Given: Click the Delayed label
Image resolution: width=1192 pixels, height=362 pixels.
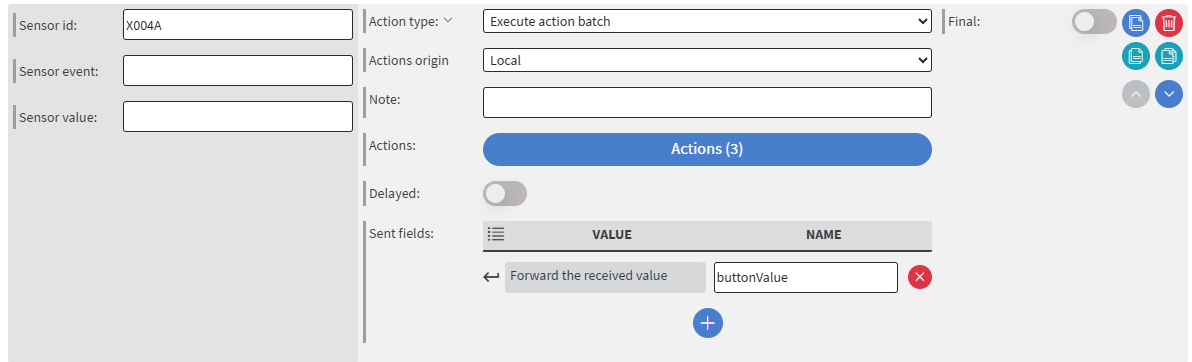Looking at the screenshot, I should [x=394, y=193].
